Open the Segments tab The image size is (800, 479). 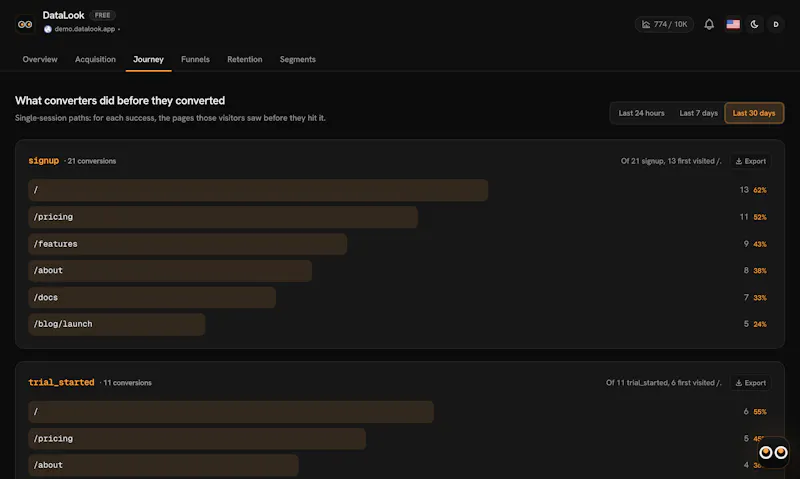coord(297,59)
